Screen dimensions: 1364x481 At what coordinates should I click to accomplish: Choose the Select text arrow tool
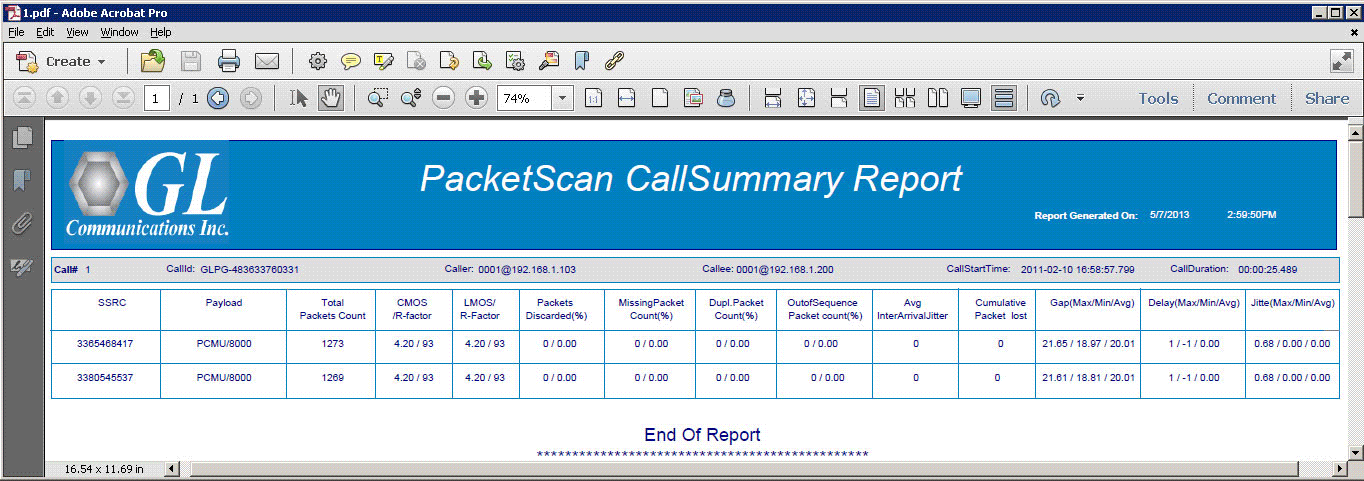pos(298,98)
